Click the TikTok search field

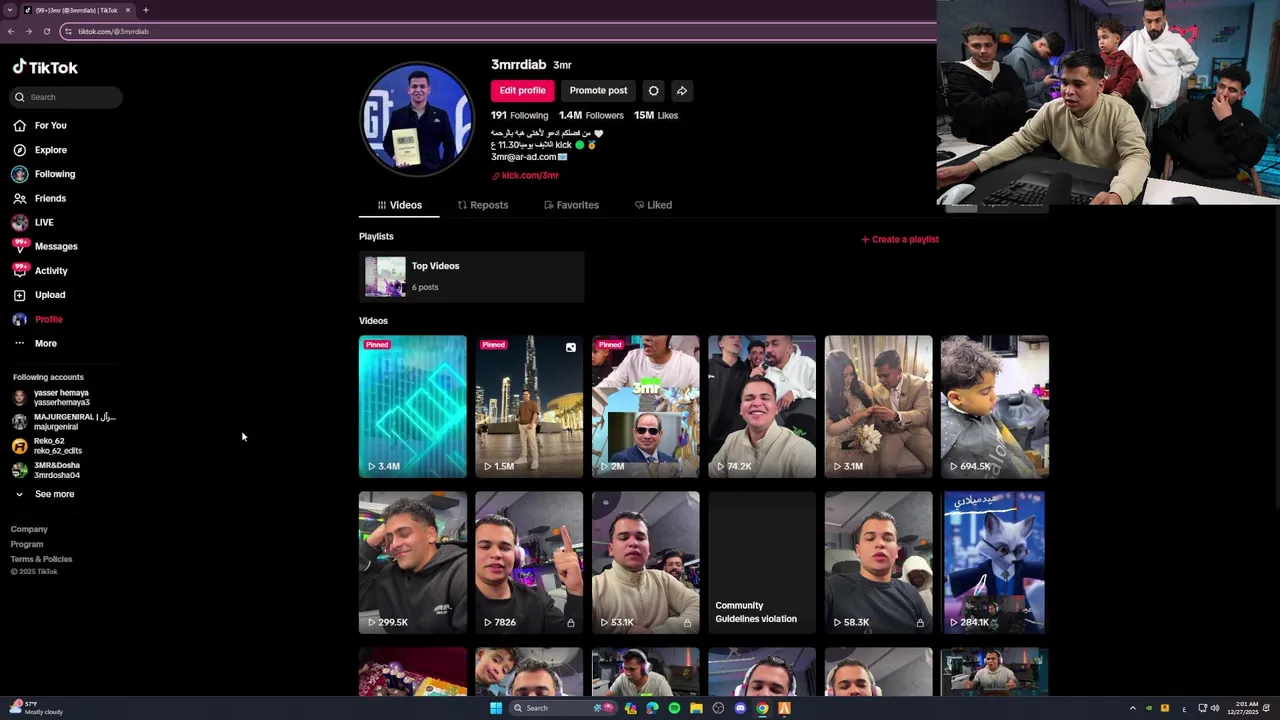pyautogui.click(x=66, y=97)
